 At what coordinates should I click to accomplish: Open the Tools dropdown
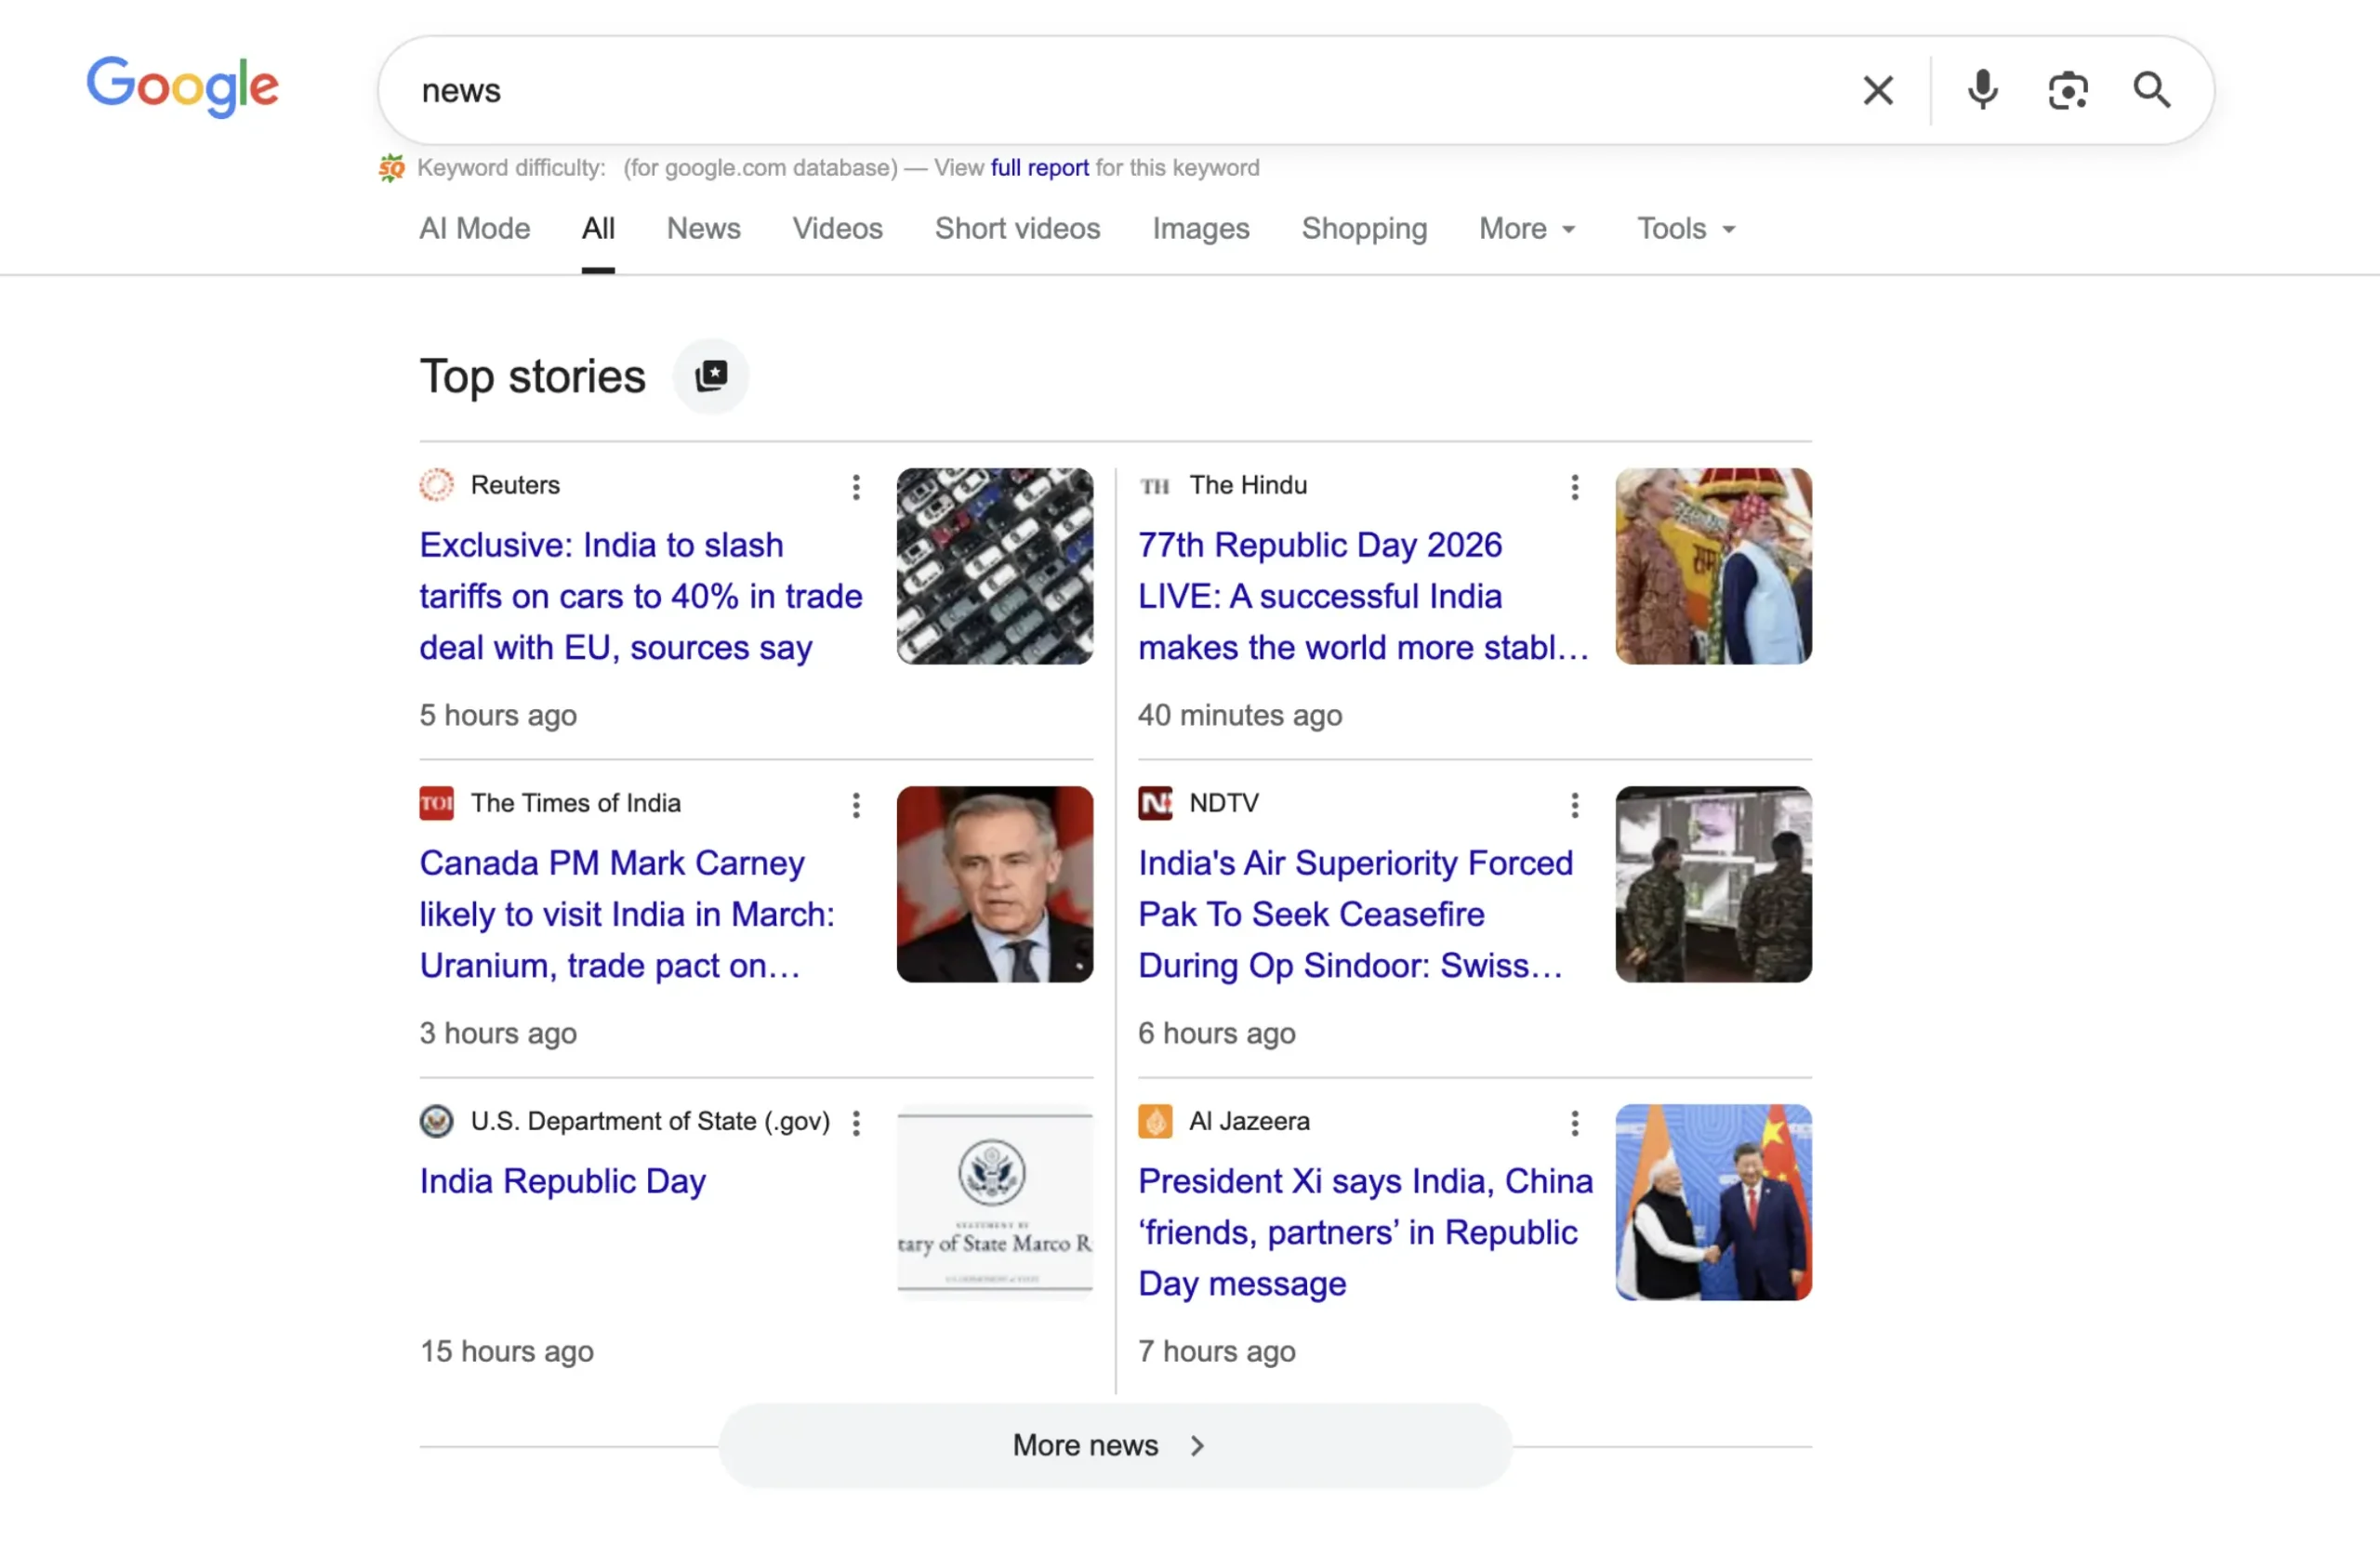point(1683,228)
